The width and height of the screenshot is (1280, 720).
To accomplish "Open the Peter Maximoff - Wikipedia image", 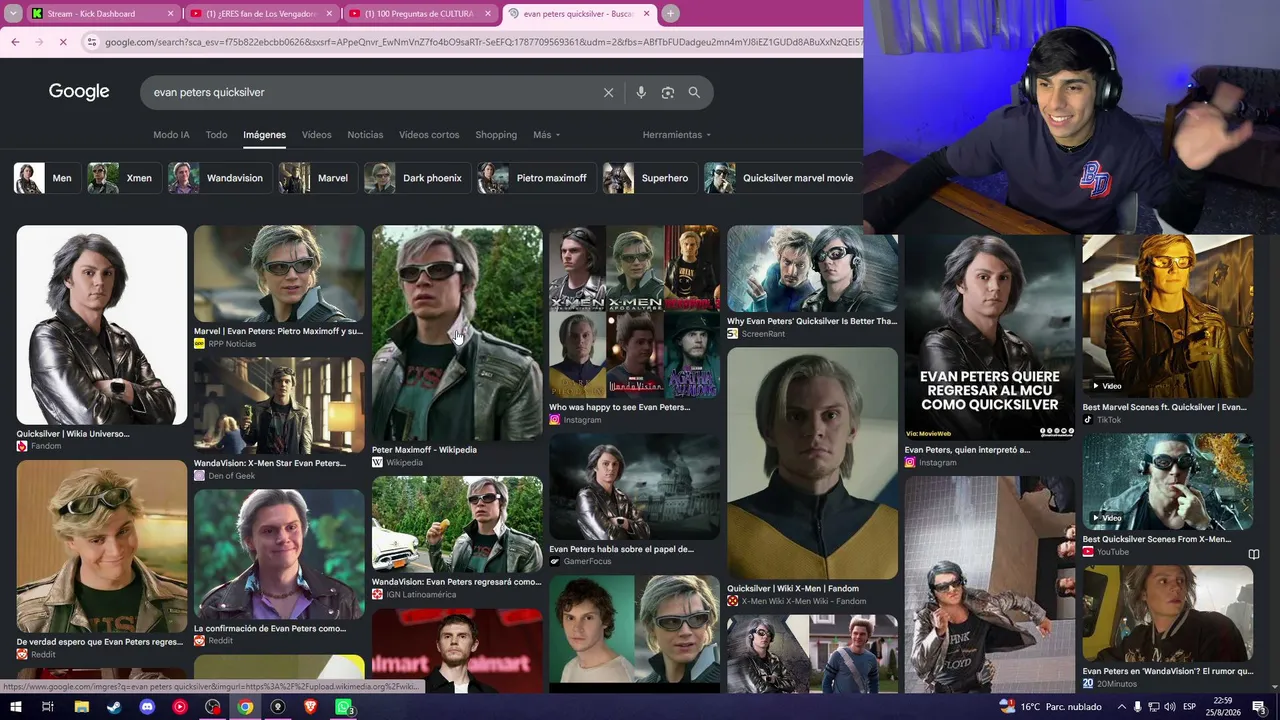I will (x=457, y=333).
